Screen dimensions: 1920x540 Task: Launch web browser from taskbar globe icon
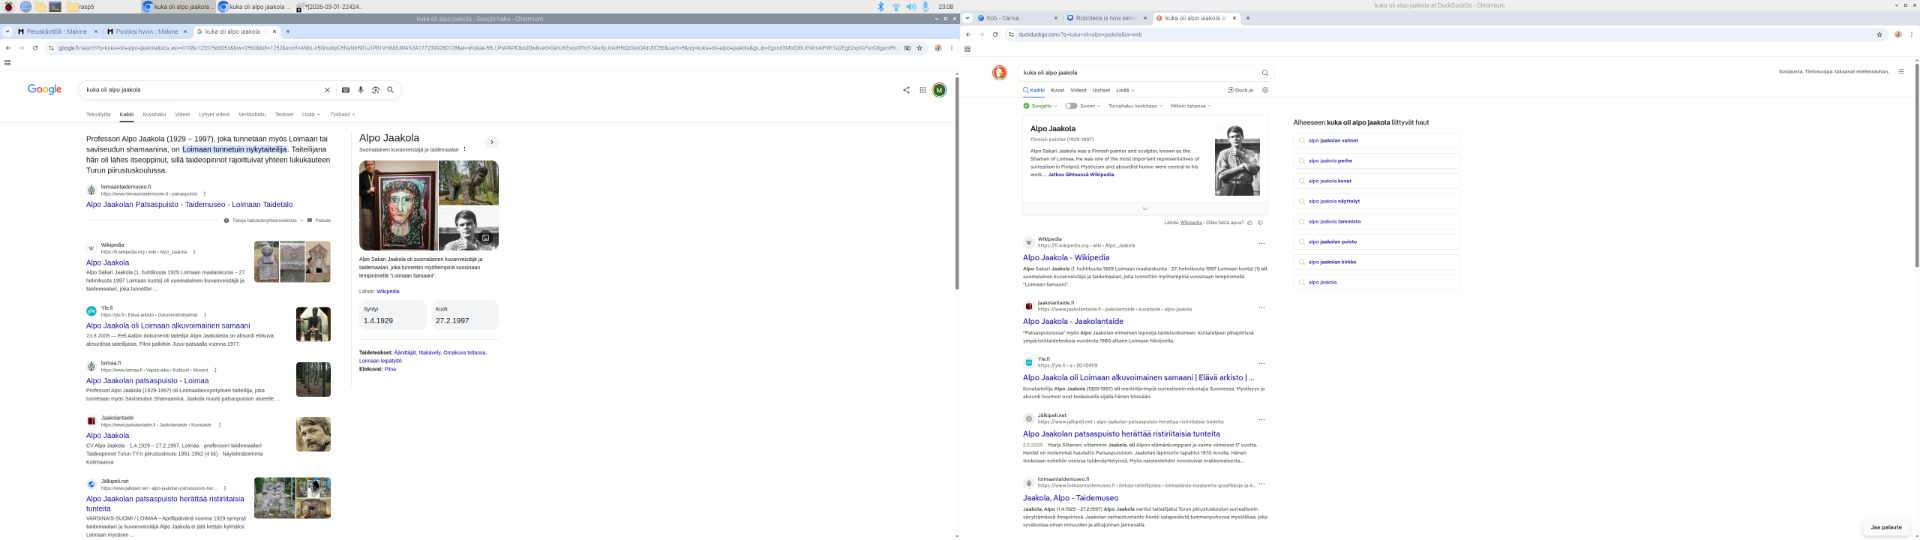pos(25,6)
